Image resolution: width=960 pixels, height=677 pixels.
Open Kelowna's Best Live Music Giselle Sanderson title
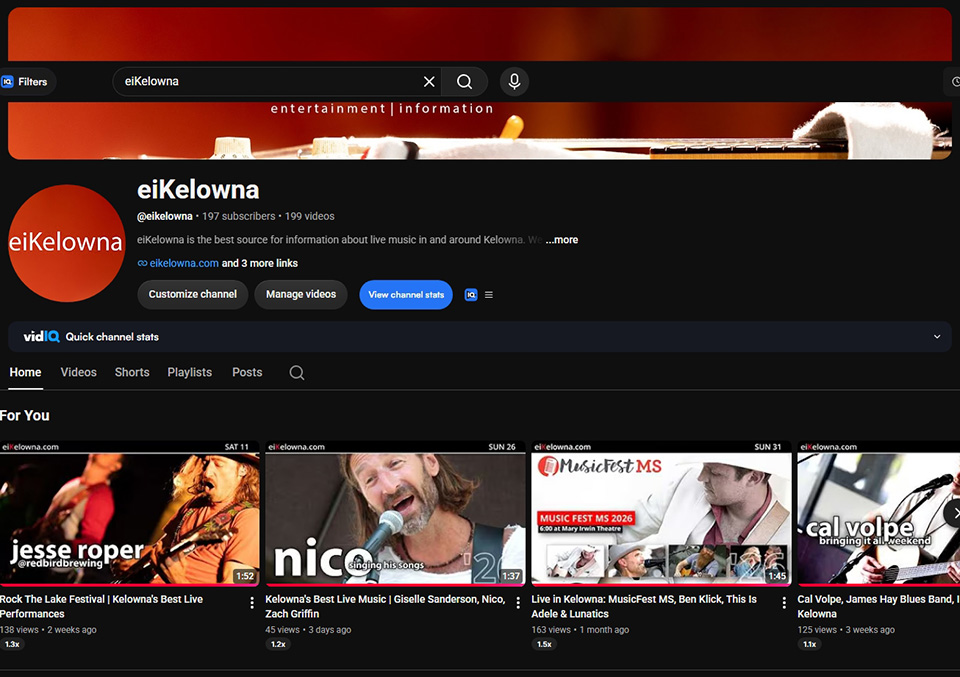point(385,607)
